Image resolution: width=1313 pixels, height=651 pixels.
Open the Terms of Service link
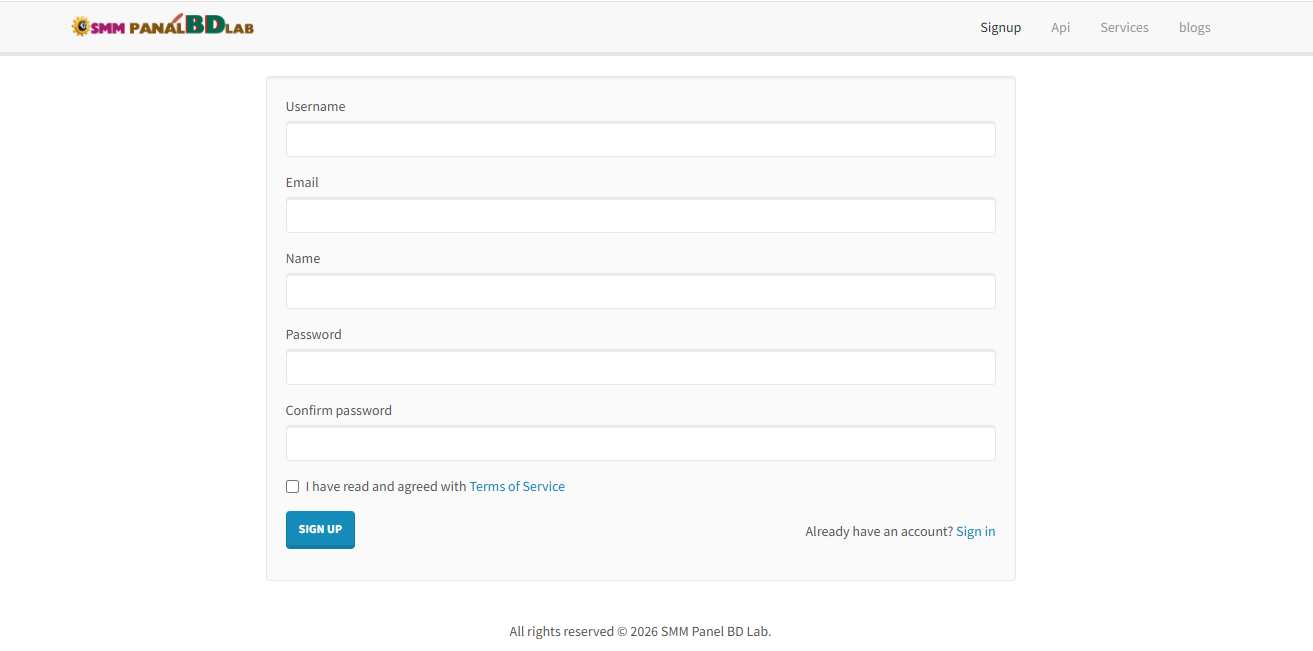click(517, 487)
